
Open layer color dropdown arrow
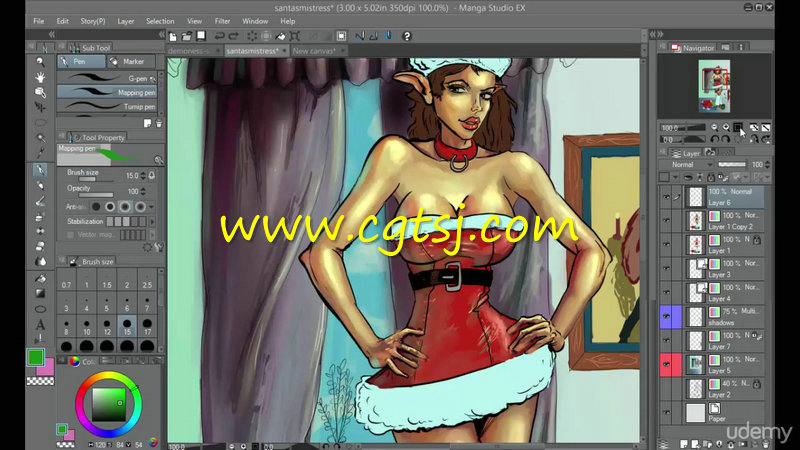tap(676, 178)
